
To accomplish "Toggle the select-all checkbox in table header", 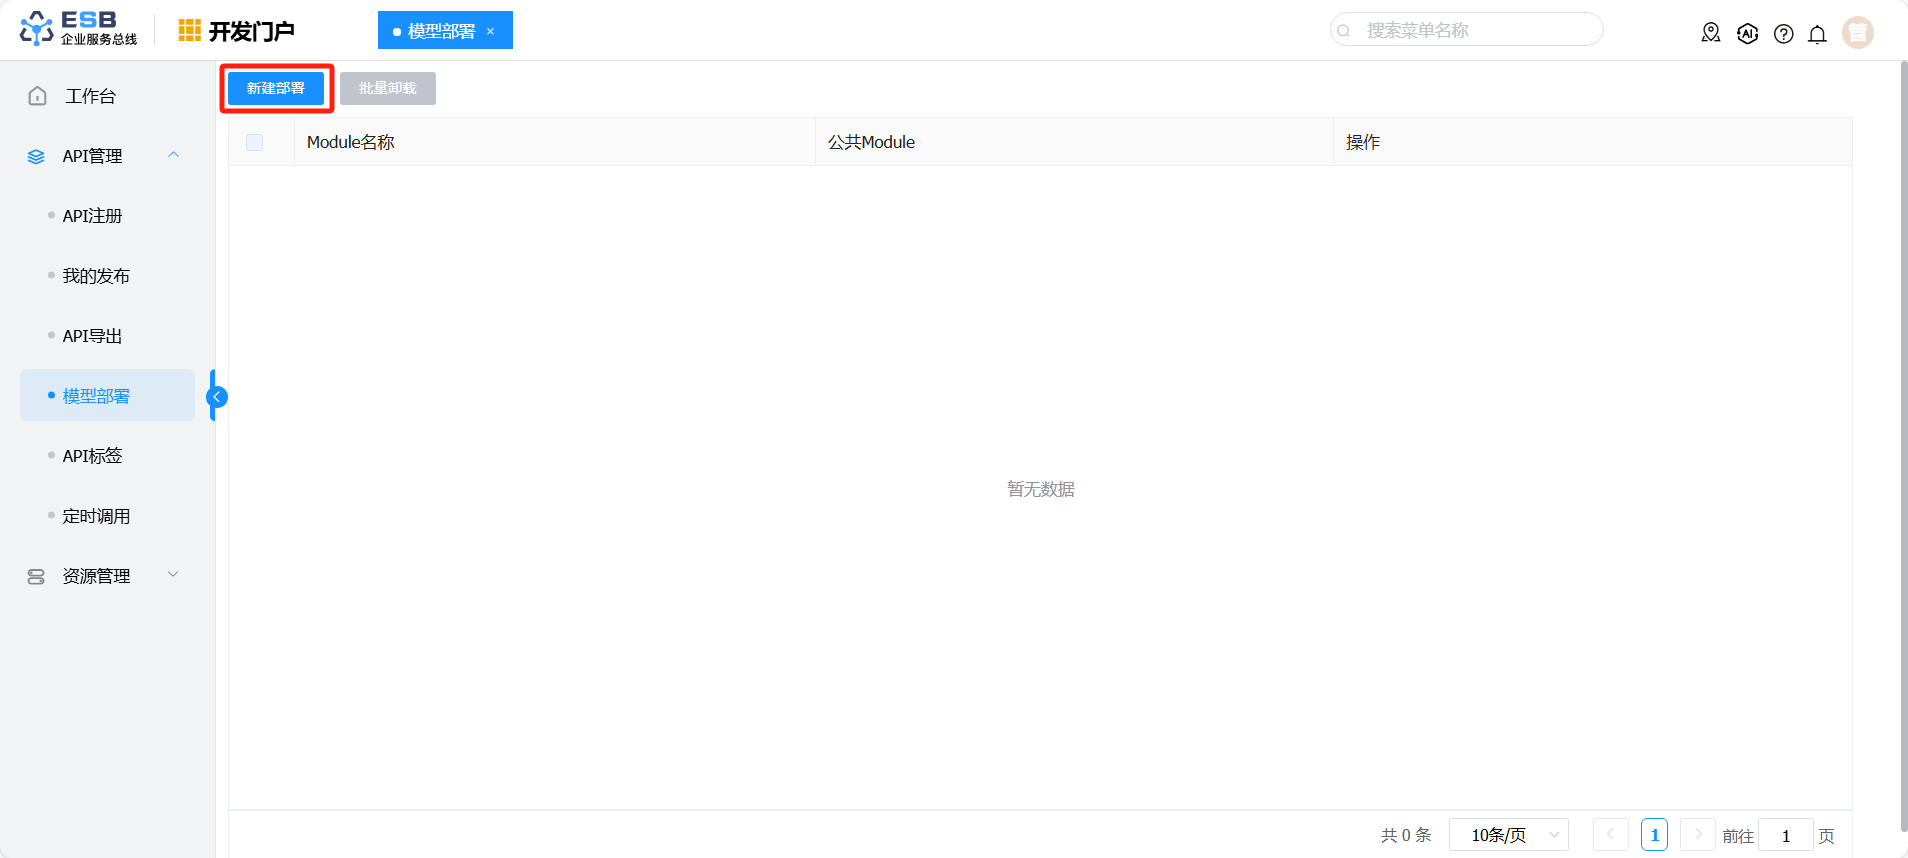I will point(255,143).
